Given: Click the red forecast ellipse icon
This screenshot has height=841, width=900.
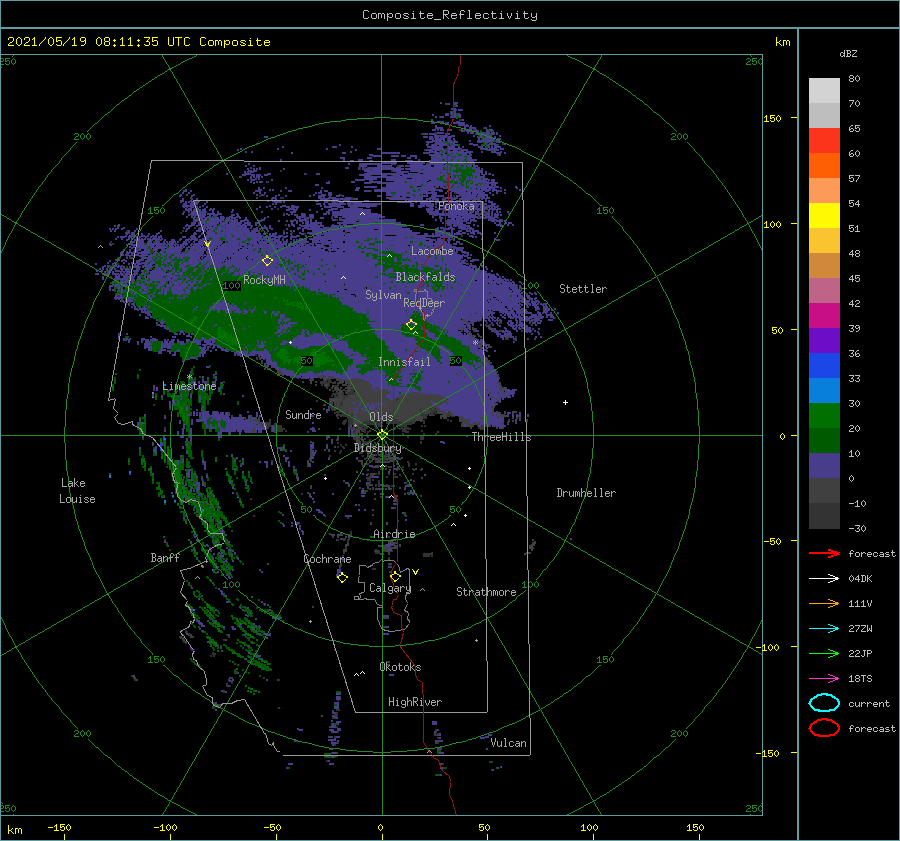Looking at the screenshot, I should [824, 728].
